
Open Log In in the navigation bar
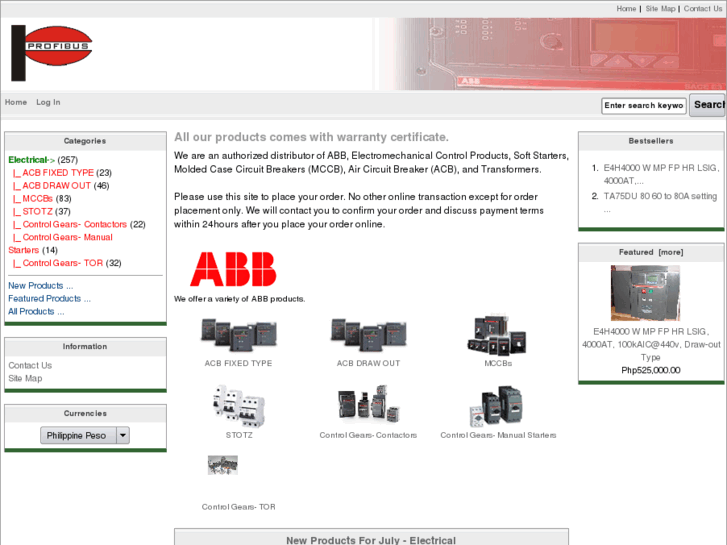coord(48,102)
